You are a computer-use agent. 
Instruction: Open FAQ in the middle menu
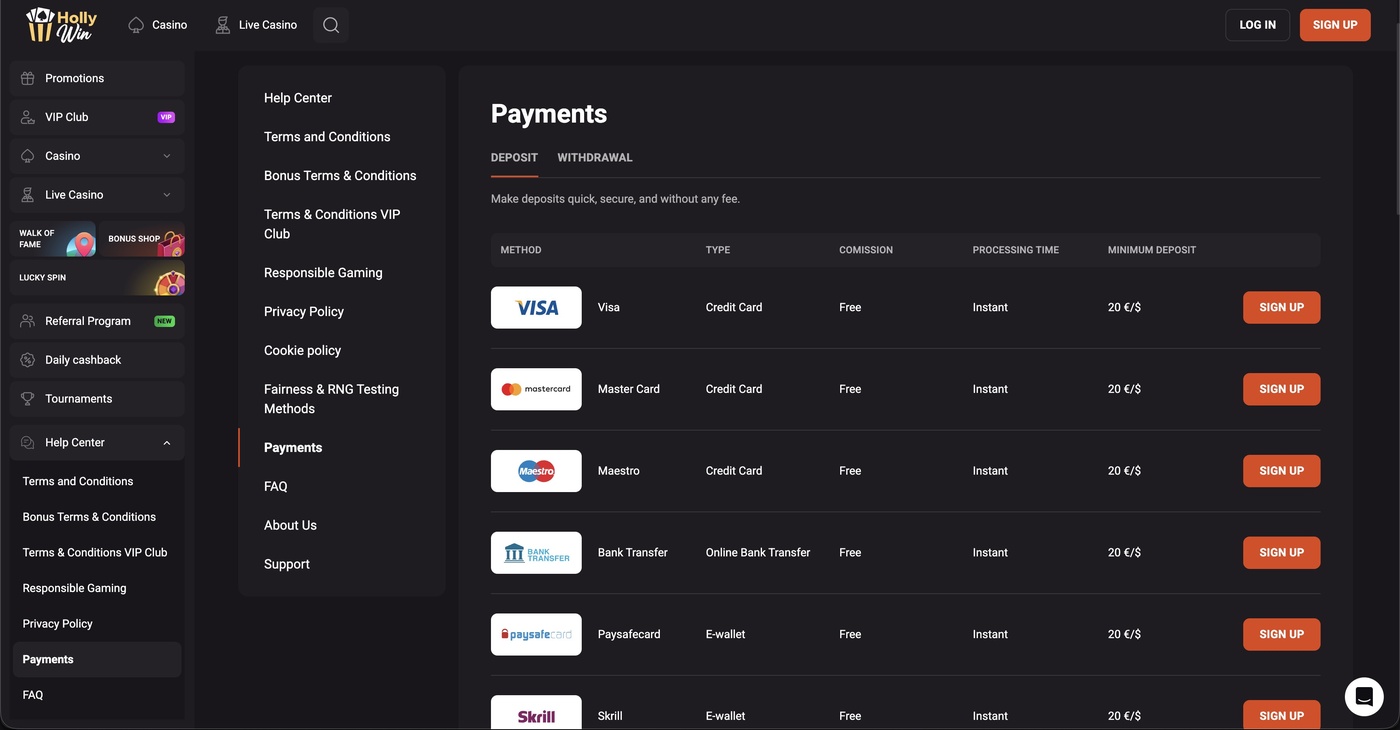(276, 487)
